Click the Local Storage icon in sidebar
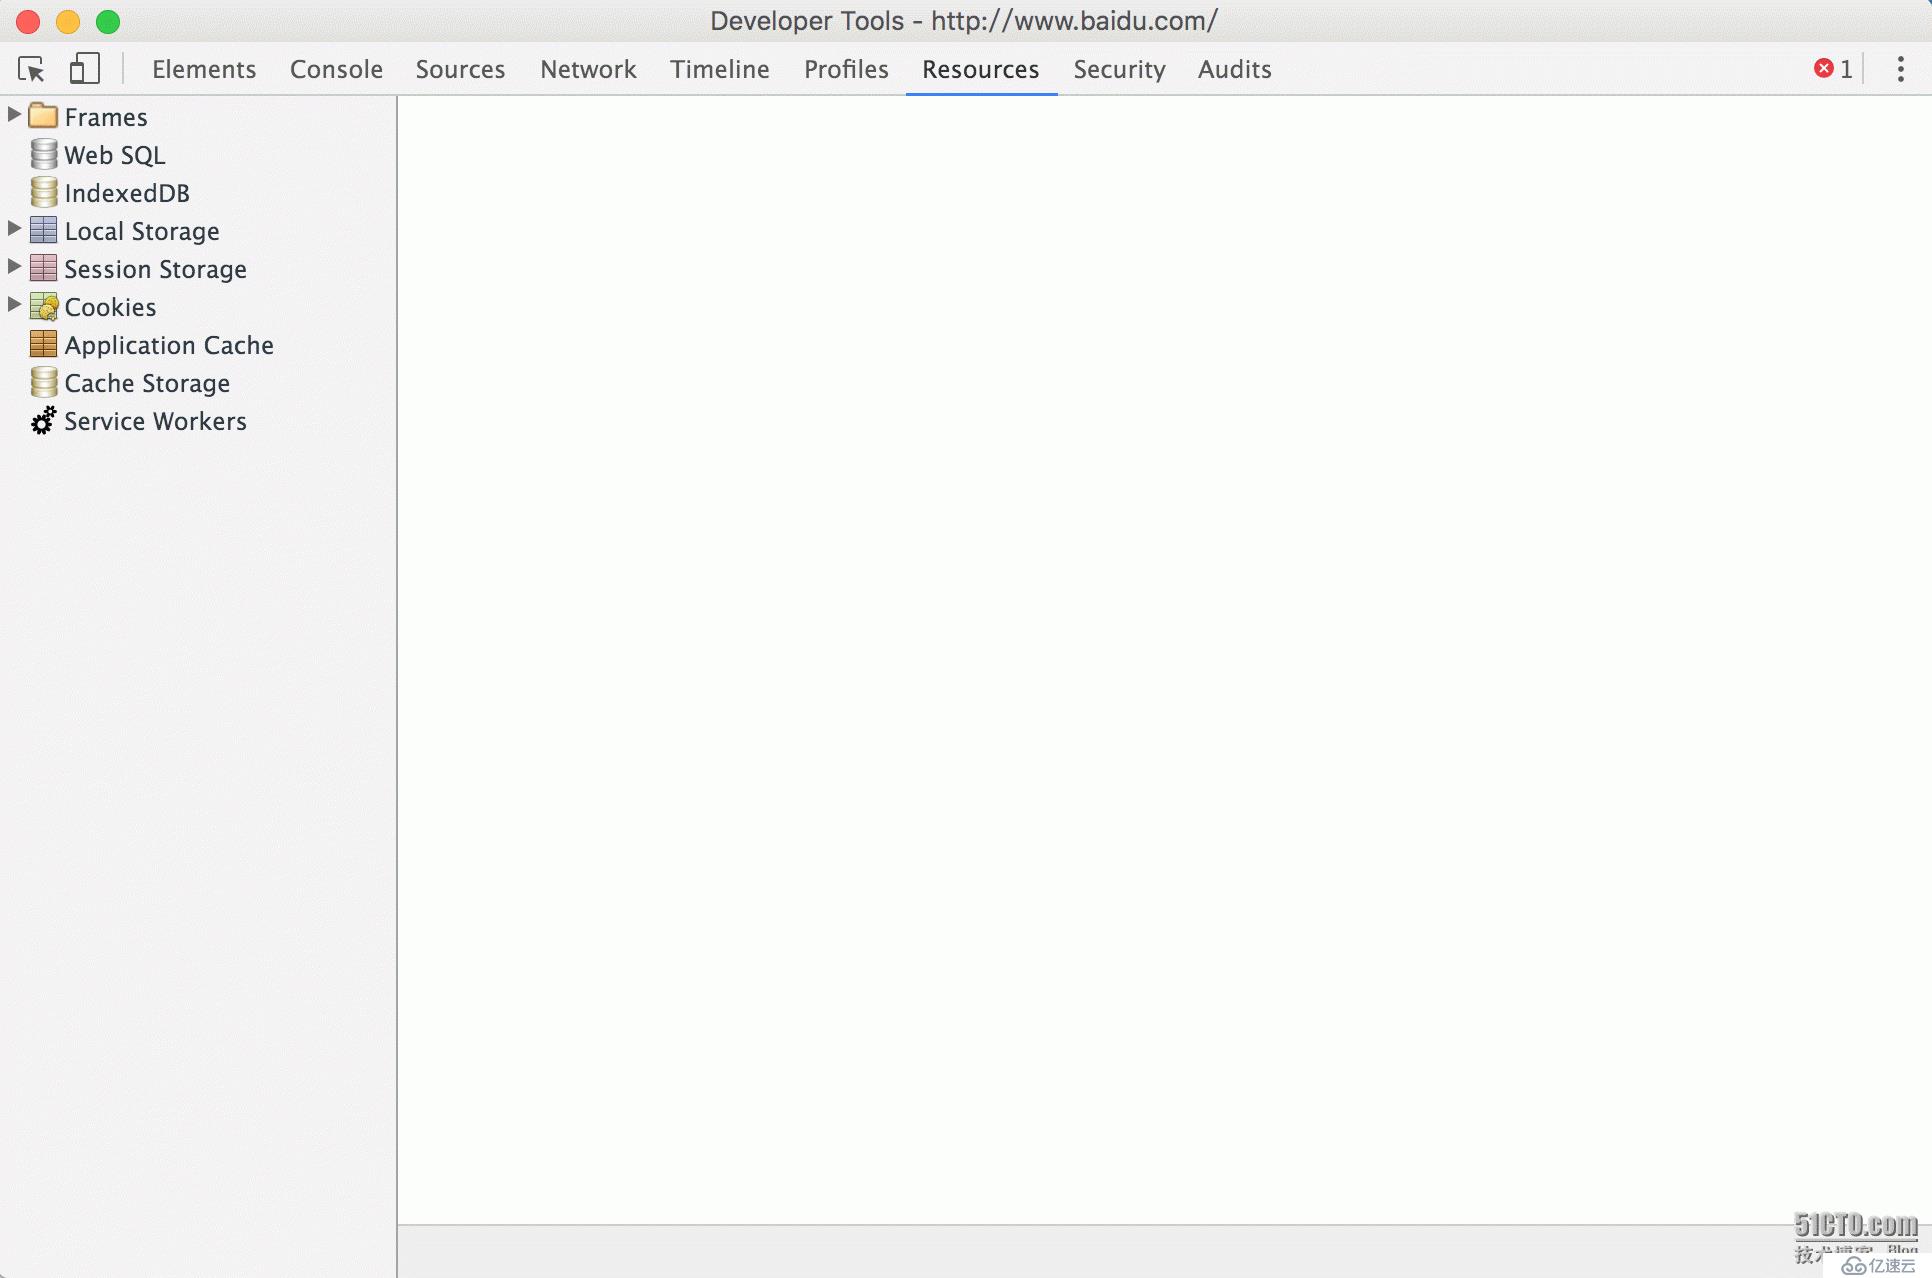The height and width of the screenshot is (1278, 1932). tap(43, 228)
